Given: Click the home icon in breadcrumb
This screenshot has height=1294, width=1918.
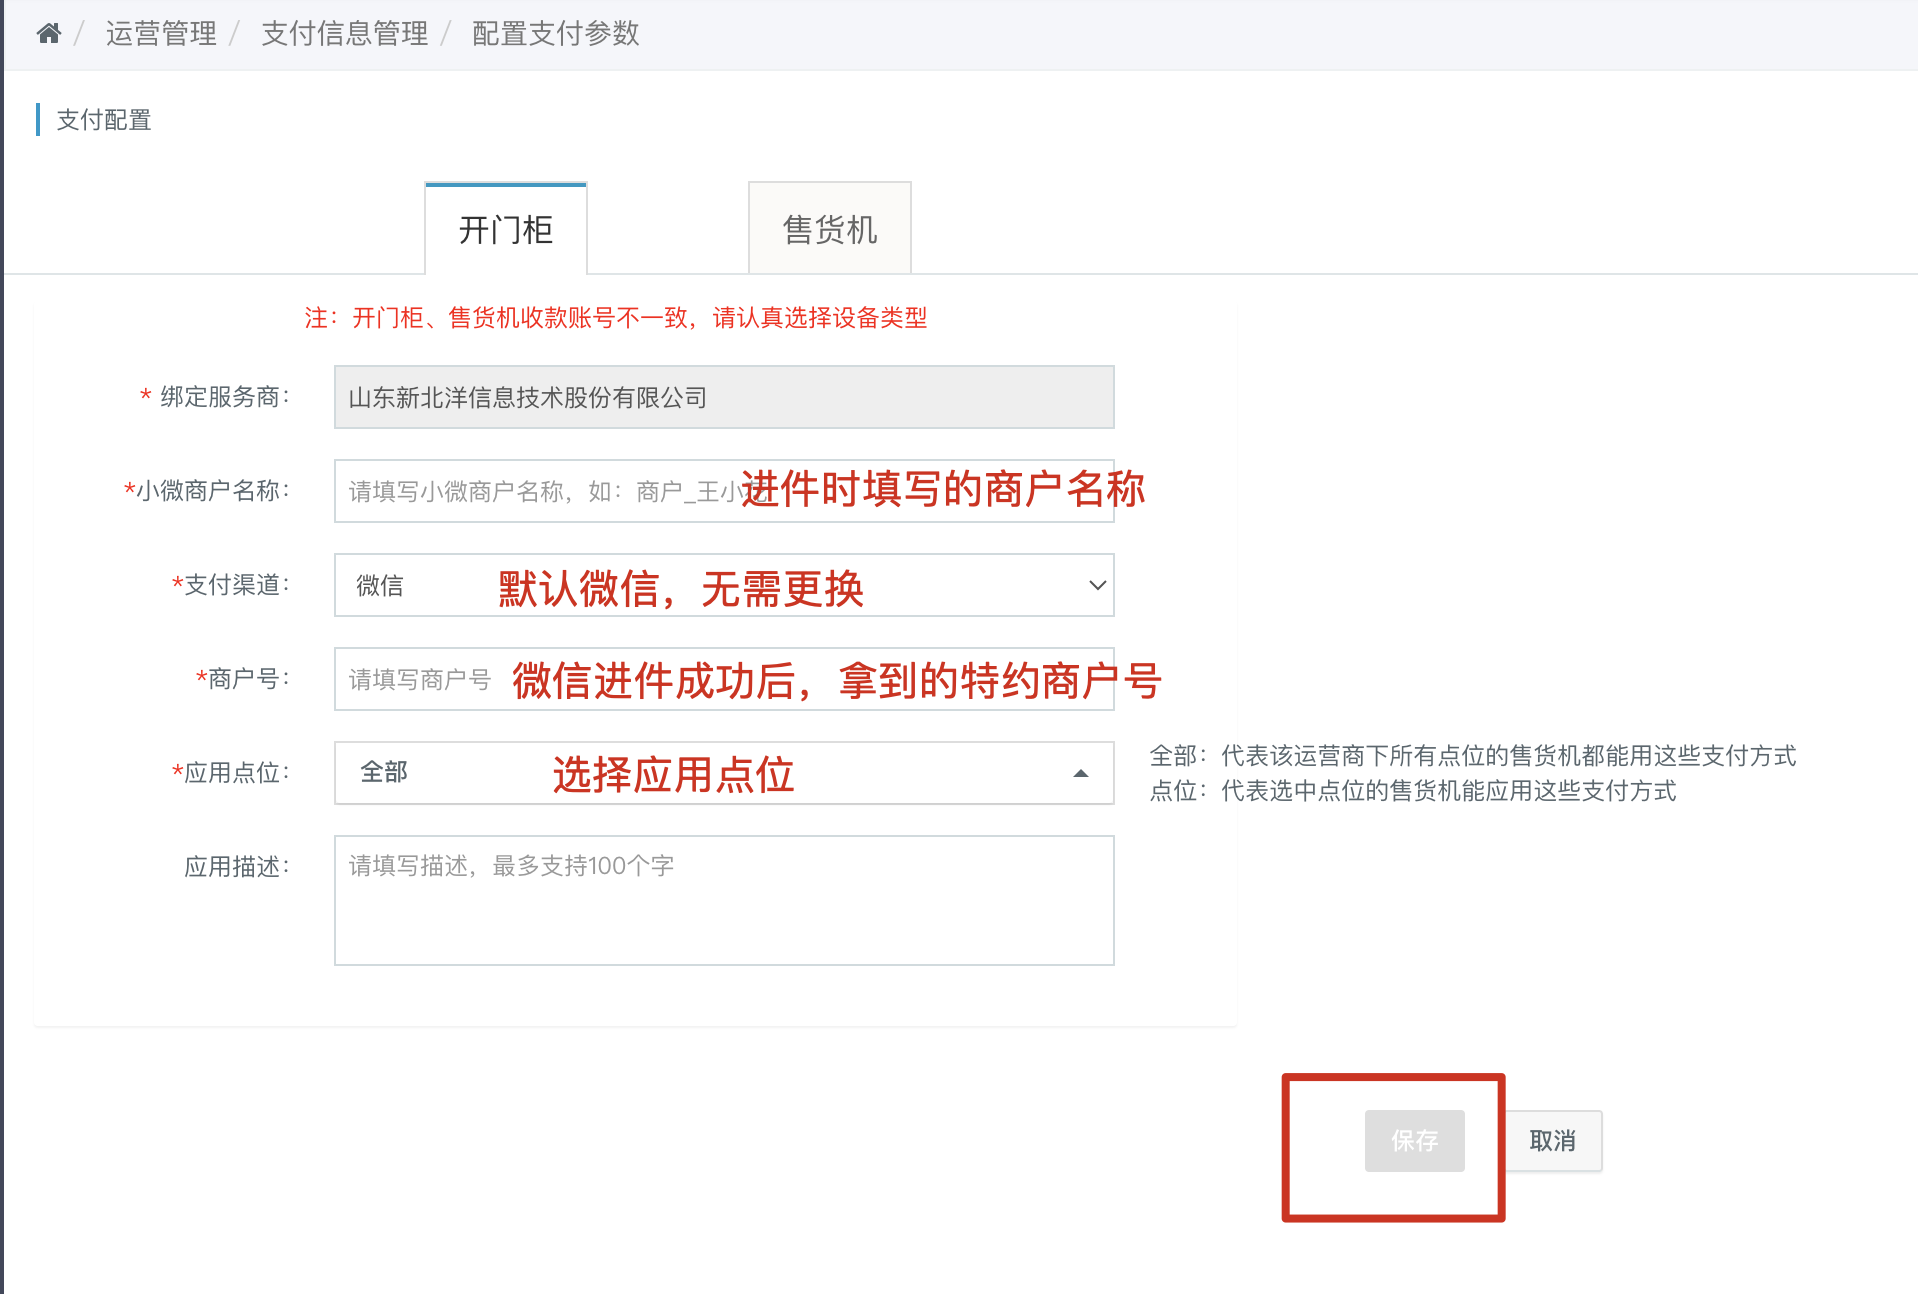Looking at the screenshot, I should [x=49, y=34].
